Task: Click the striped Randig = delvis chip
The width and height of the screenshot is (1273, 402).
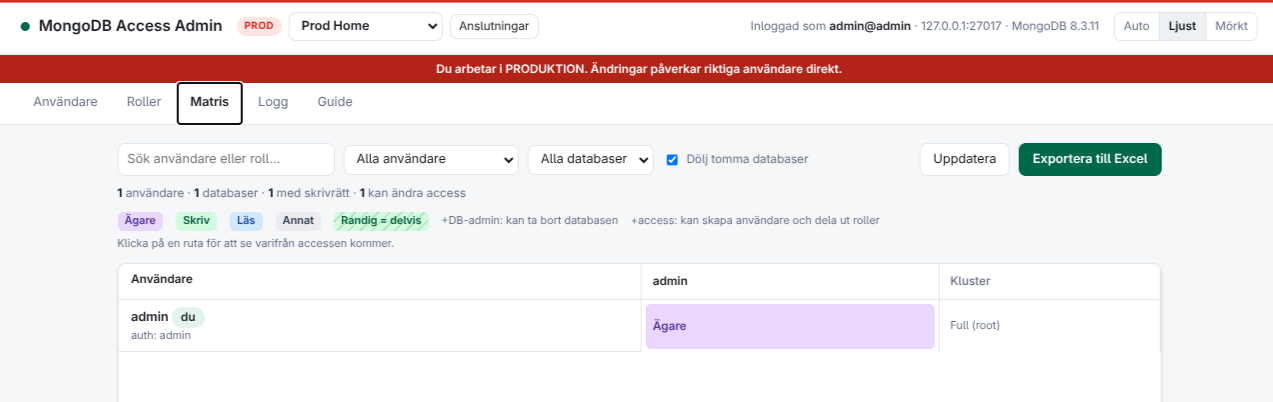Action: click(x=381, y=221)
